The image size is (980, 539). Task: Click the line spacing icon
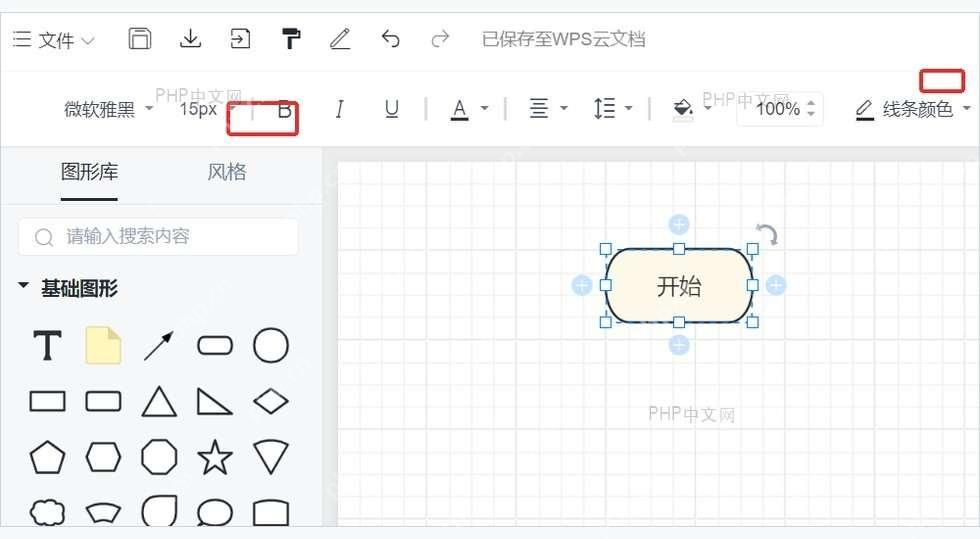tap(604, 109)
